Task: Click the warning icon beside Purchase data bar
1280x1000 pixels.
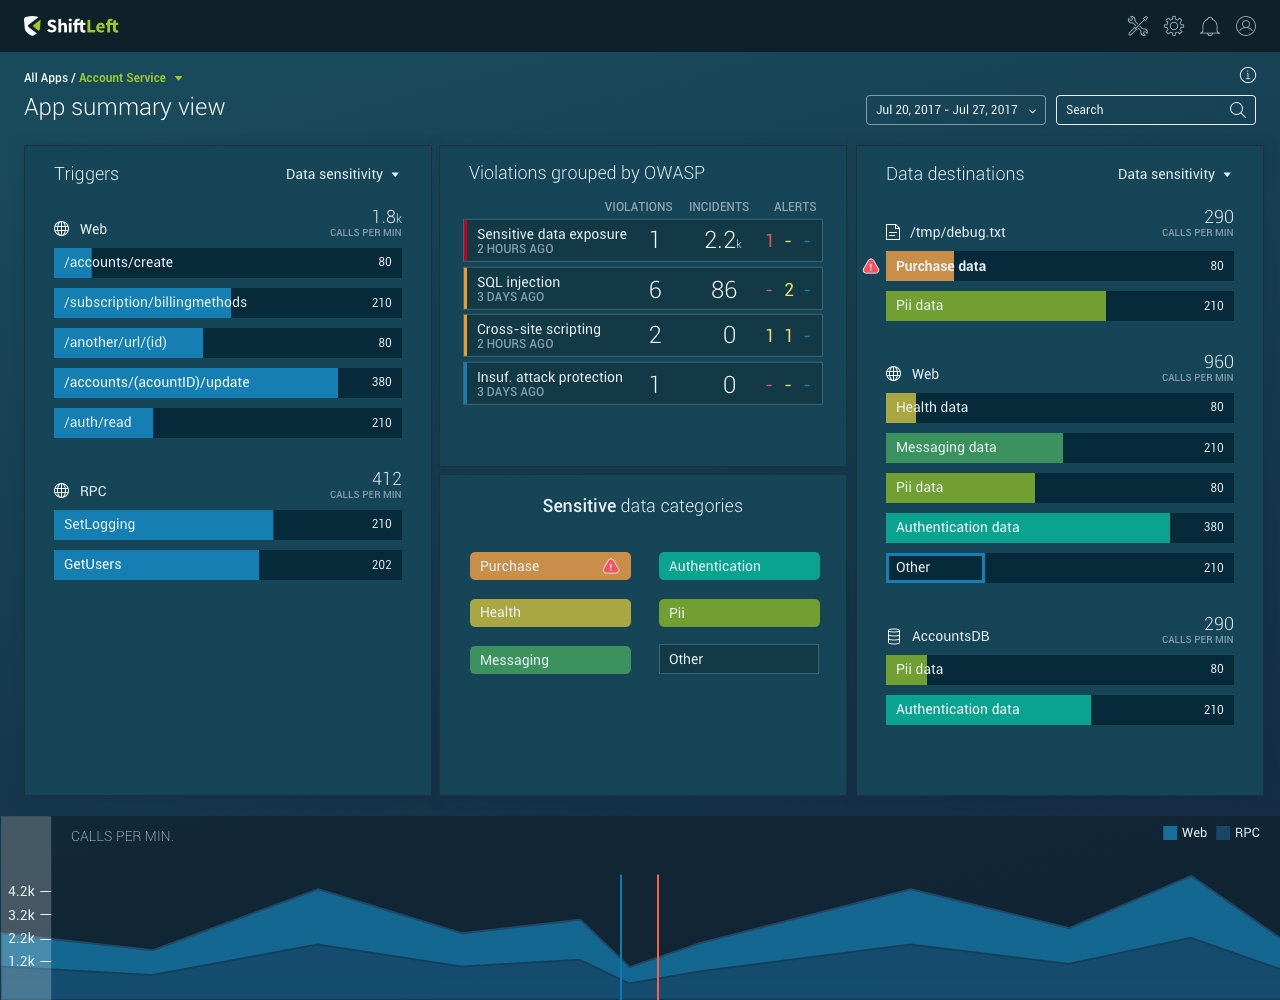Action: [871, 267]
